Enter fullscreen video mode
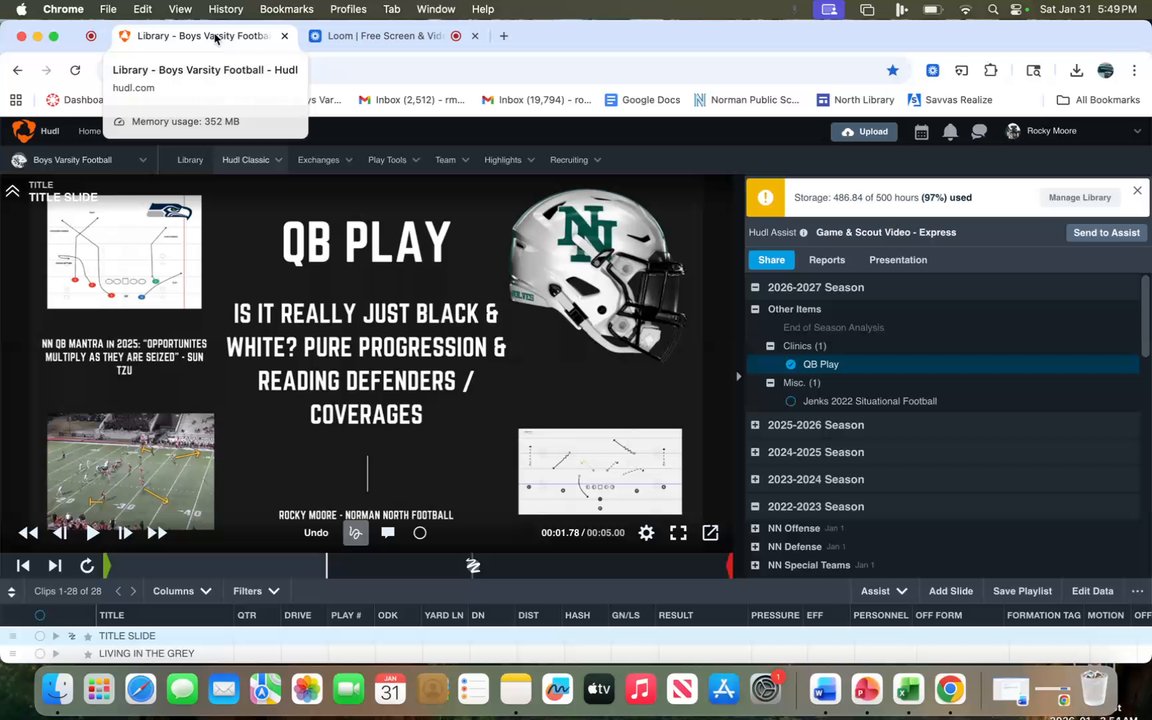This screenshot has width=1152, height=720. (x=678, y=533)
